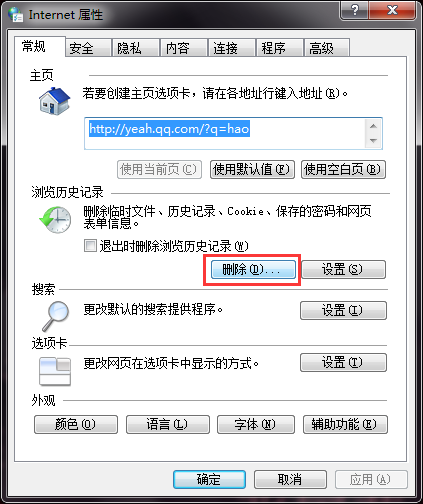
Task: Click the Internet Properties title bar icon
Action: coord(16,15)
